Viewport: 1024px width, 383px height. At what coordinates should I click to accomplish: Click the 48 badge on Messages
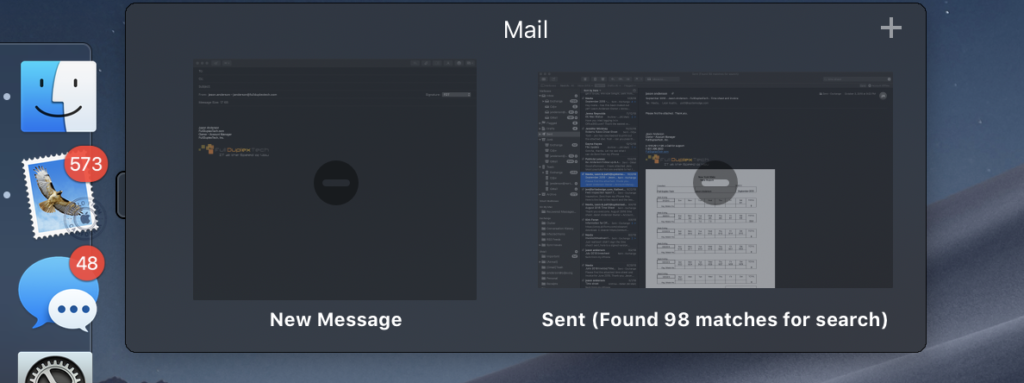pyautogui.click(x=86, y=263)
